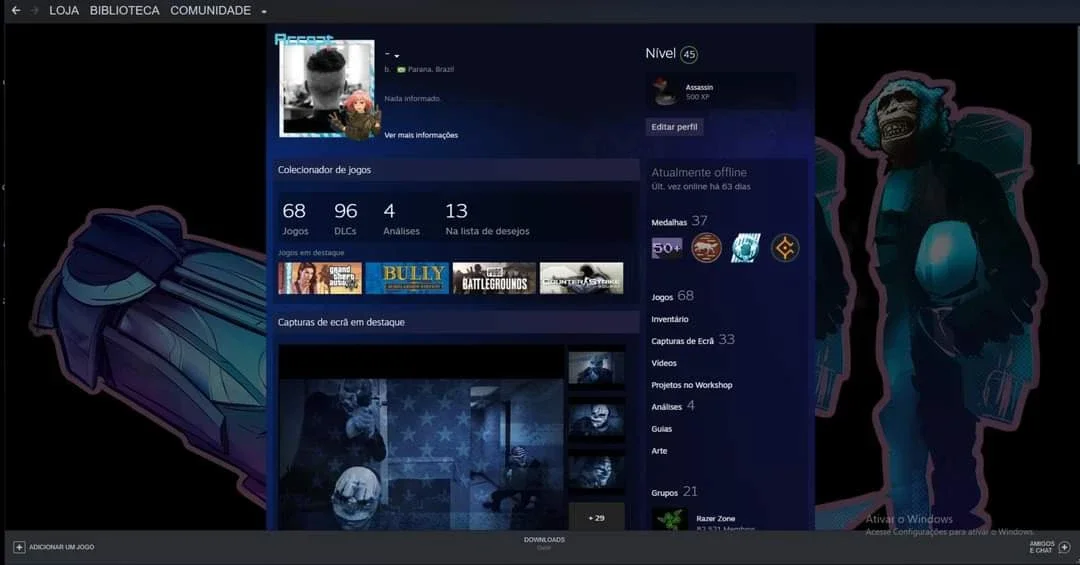Open the Grand Theft Auto V game banner

click(320, 278)
